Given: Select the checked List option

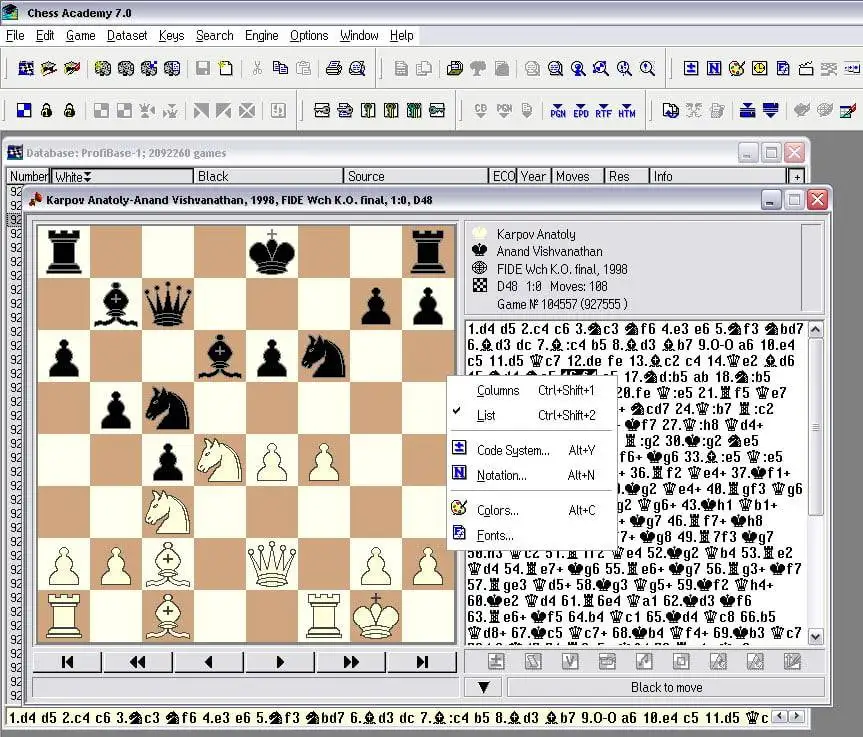Looking at the screenshot, I should coord(486,415).
